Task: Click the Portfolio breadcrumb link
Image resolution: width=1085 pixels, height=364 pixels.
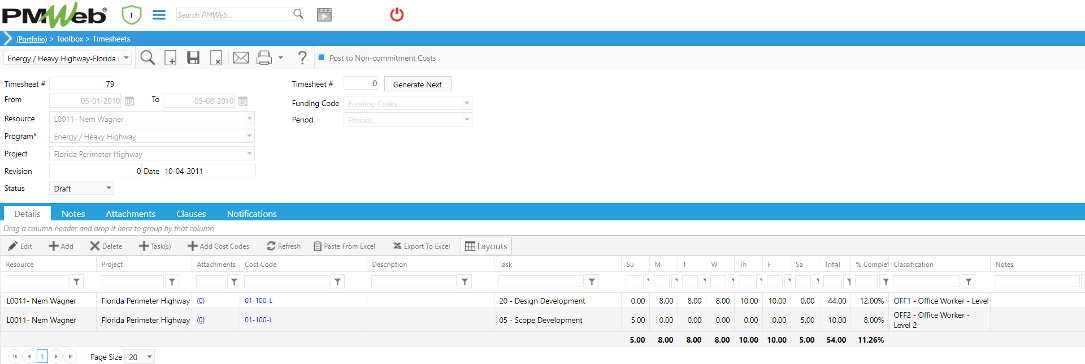Action: click(31, 39)
